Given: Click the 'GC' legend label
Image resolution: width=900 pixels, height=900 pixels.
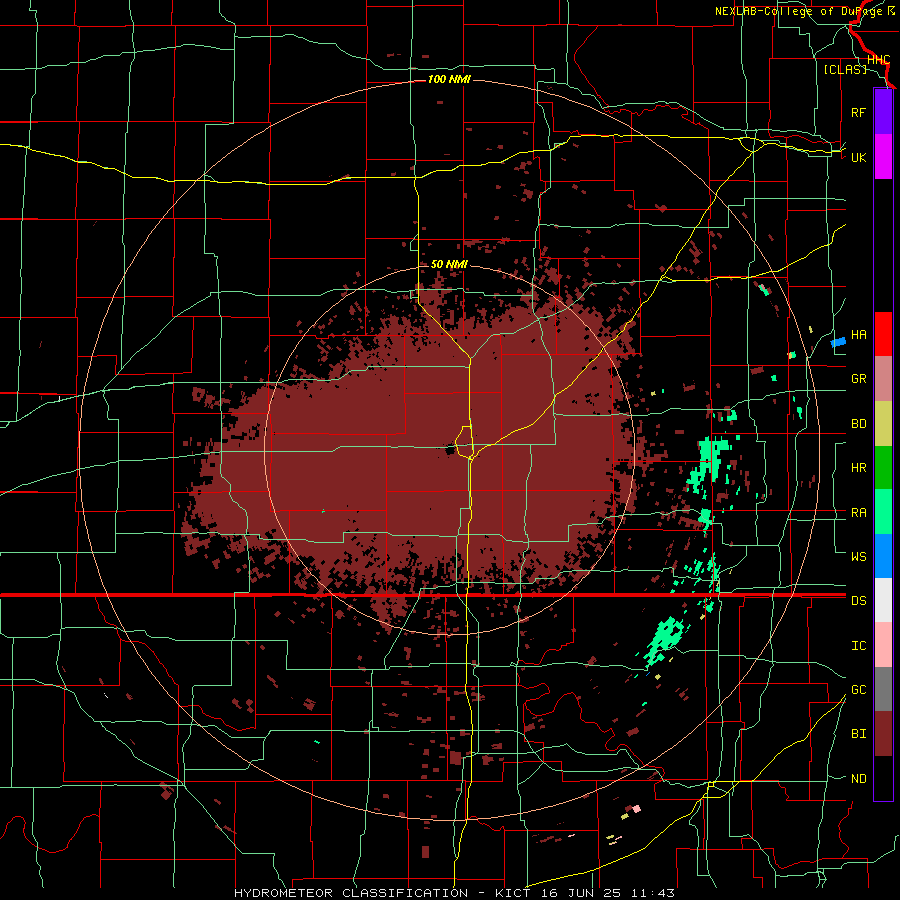Looking at the screenshot, I should (858, 690).
